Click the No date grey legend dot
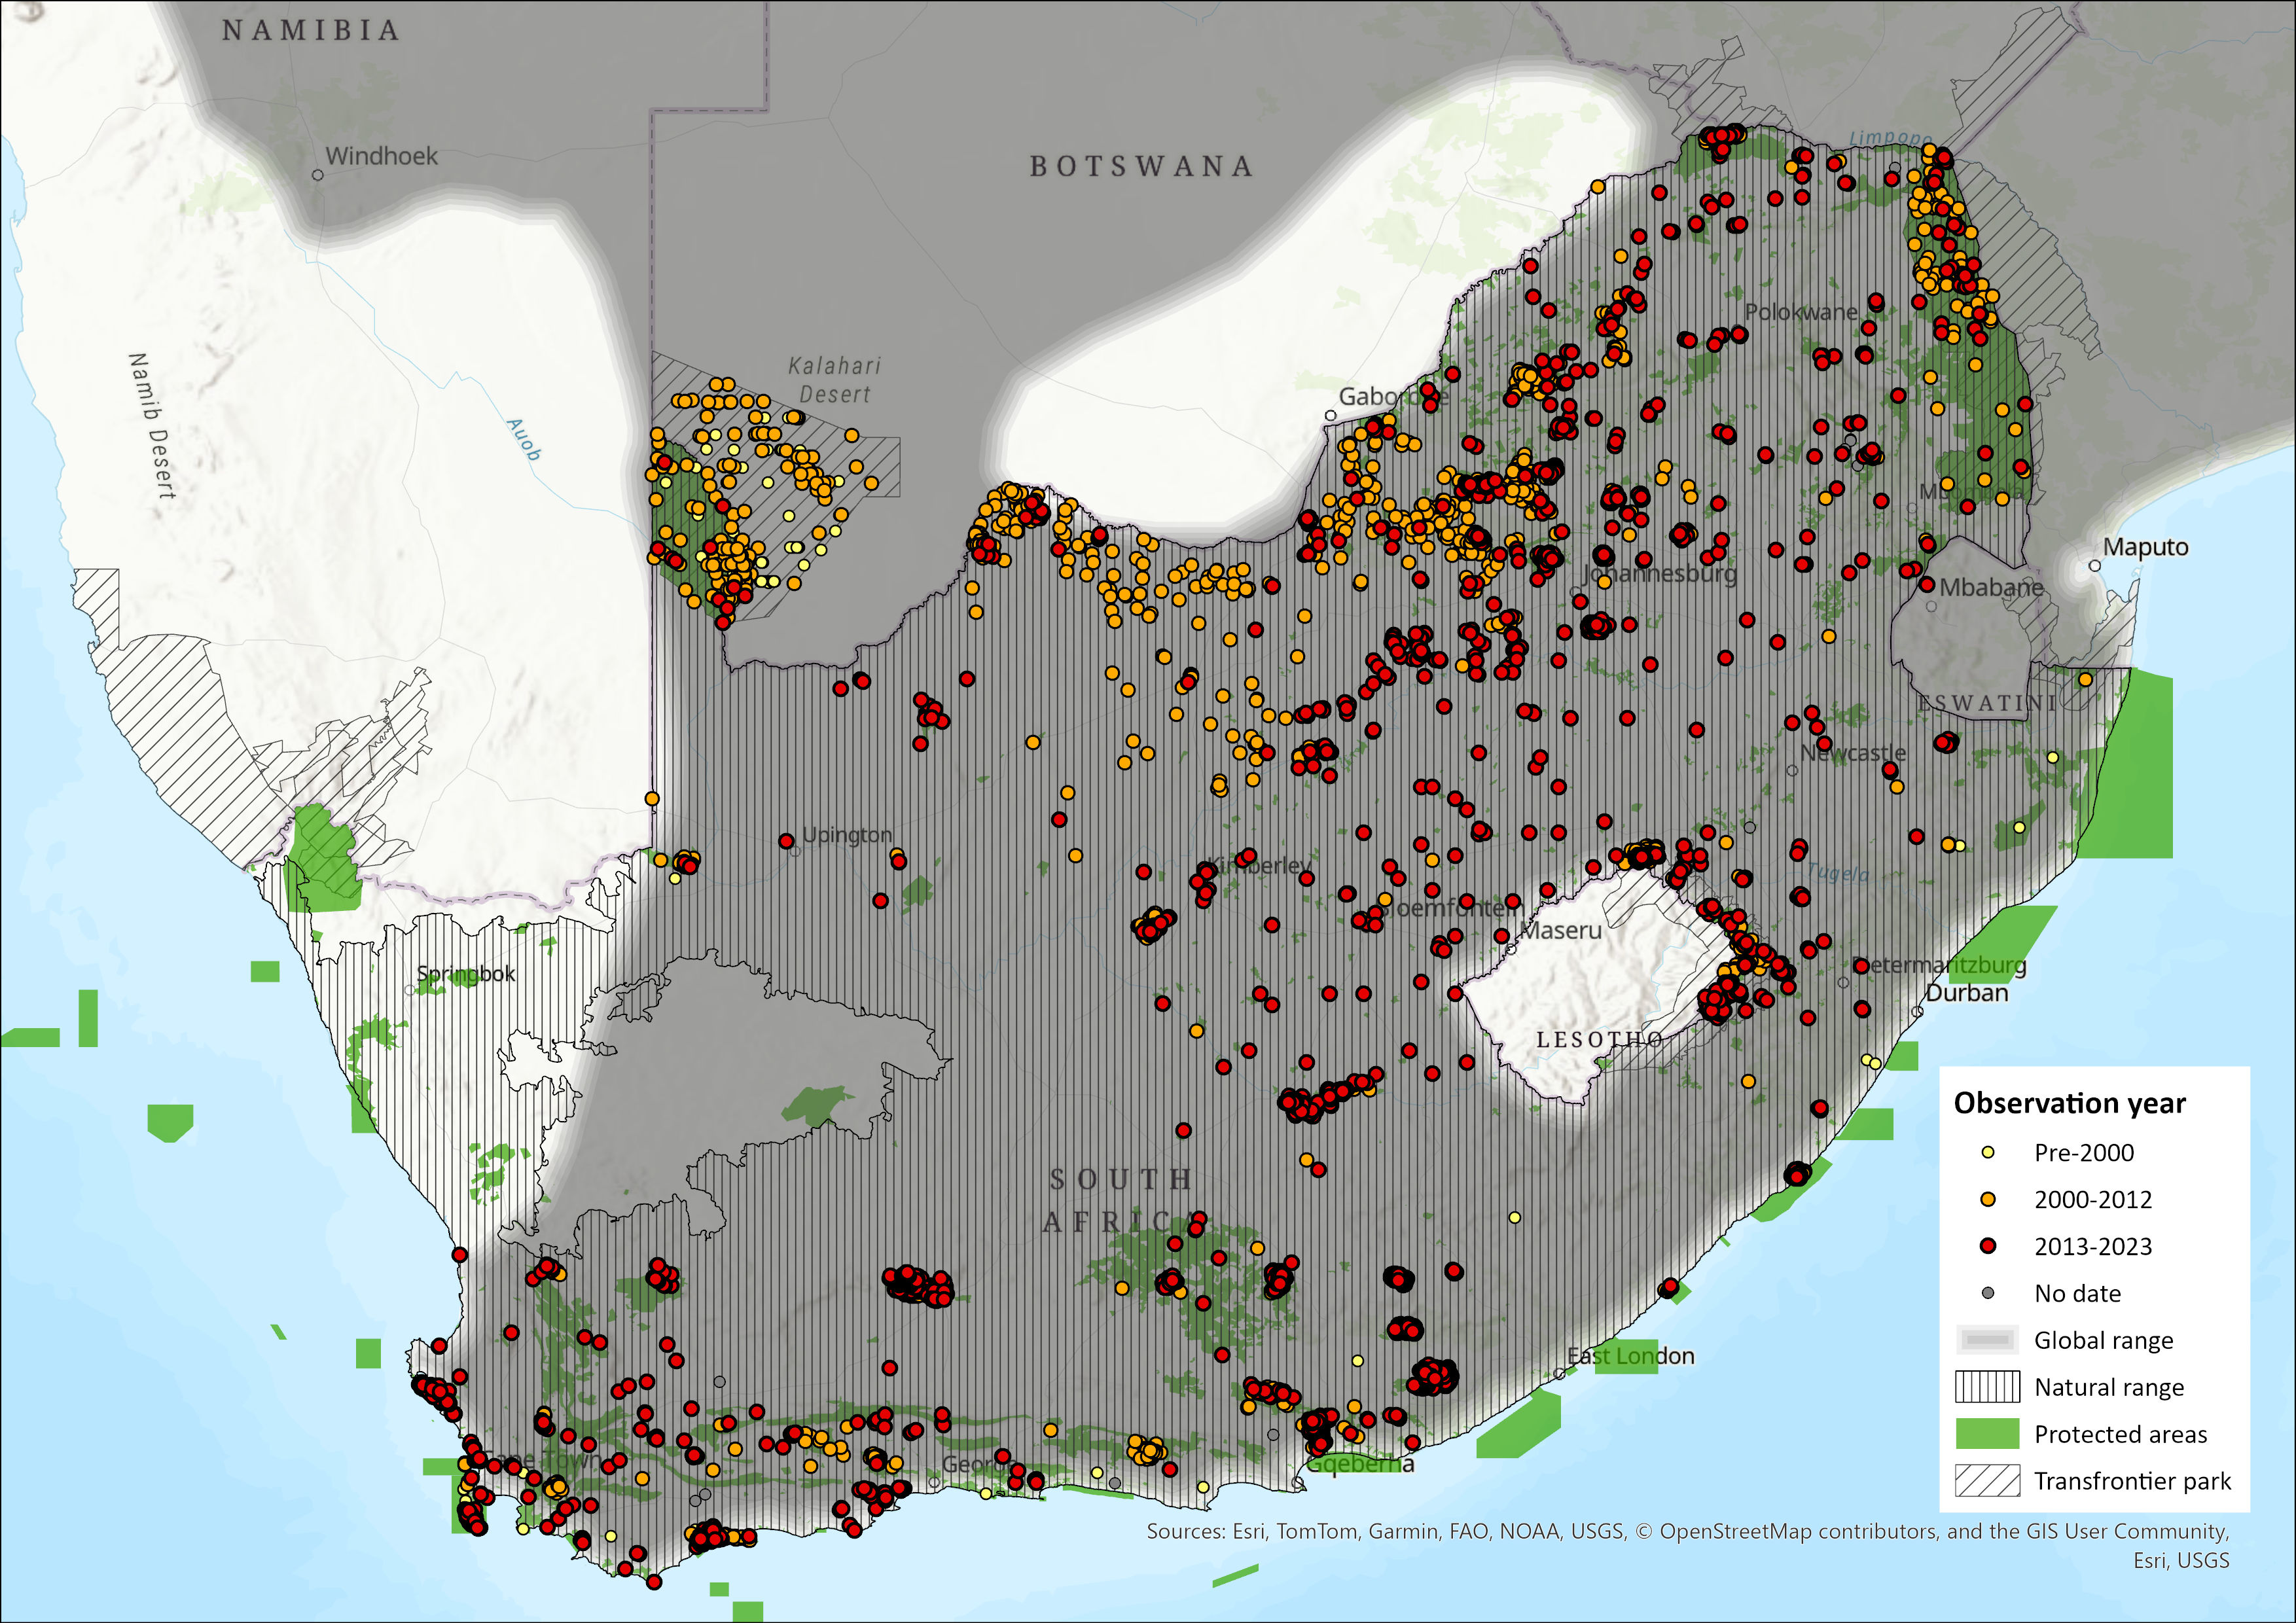This screenshot has height=1623, width=2296. click(1988, 1293)
